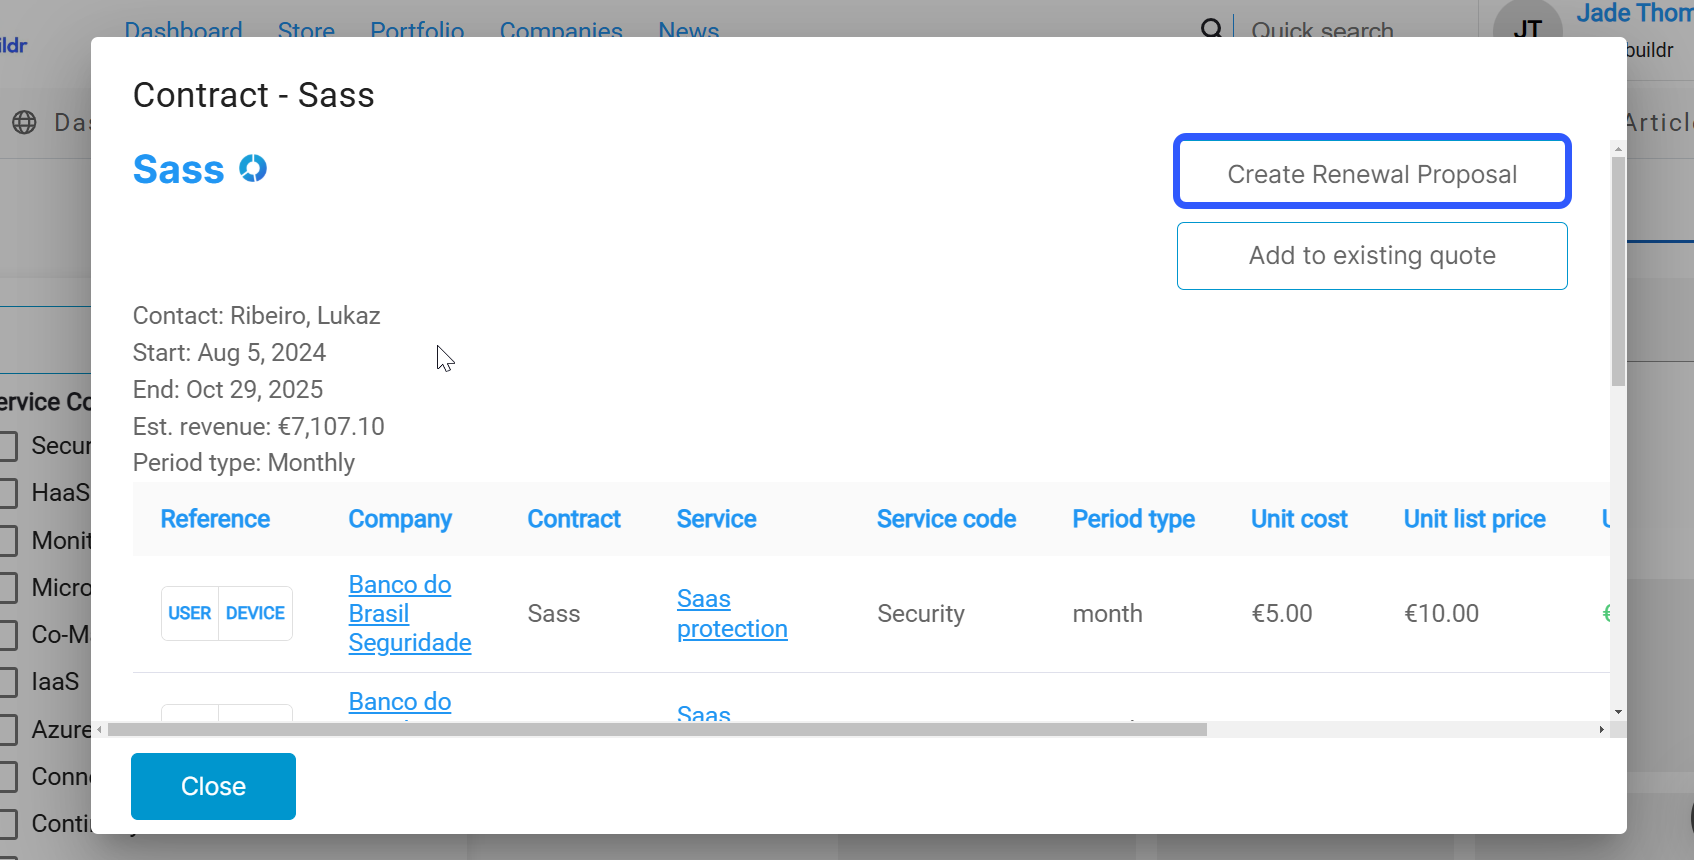Viewport: 1694px width, 860px height.
Task: Select the €10.00 unit list price cell
Action: [x=1441, y=613]
